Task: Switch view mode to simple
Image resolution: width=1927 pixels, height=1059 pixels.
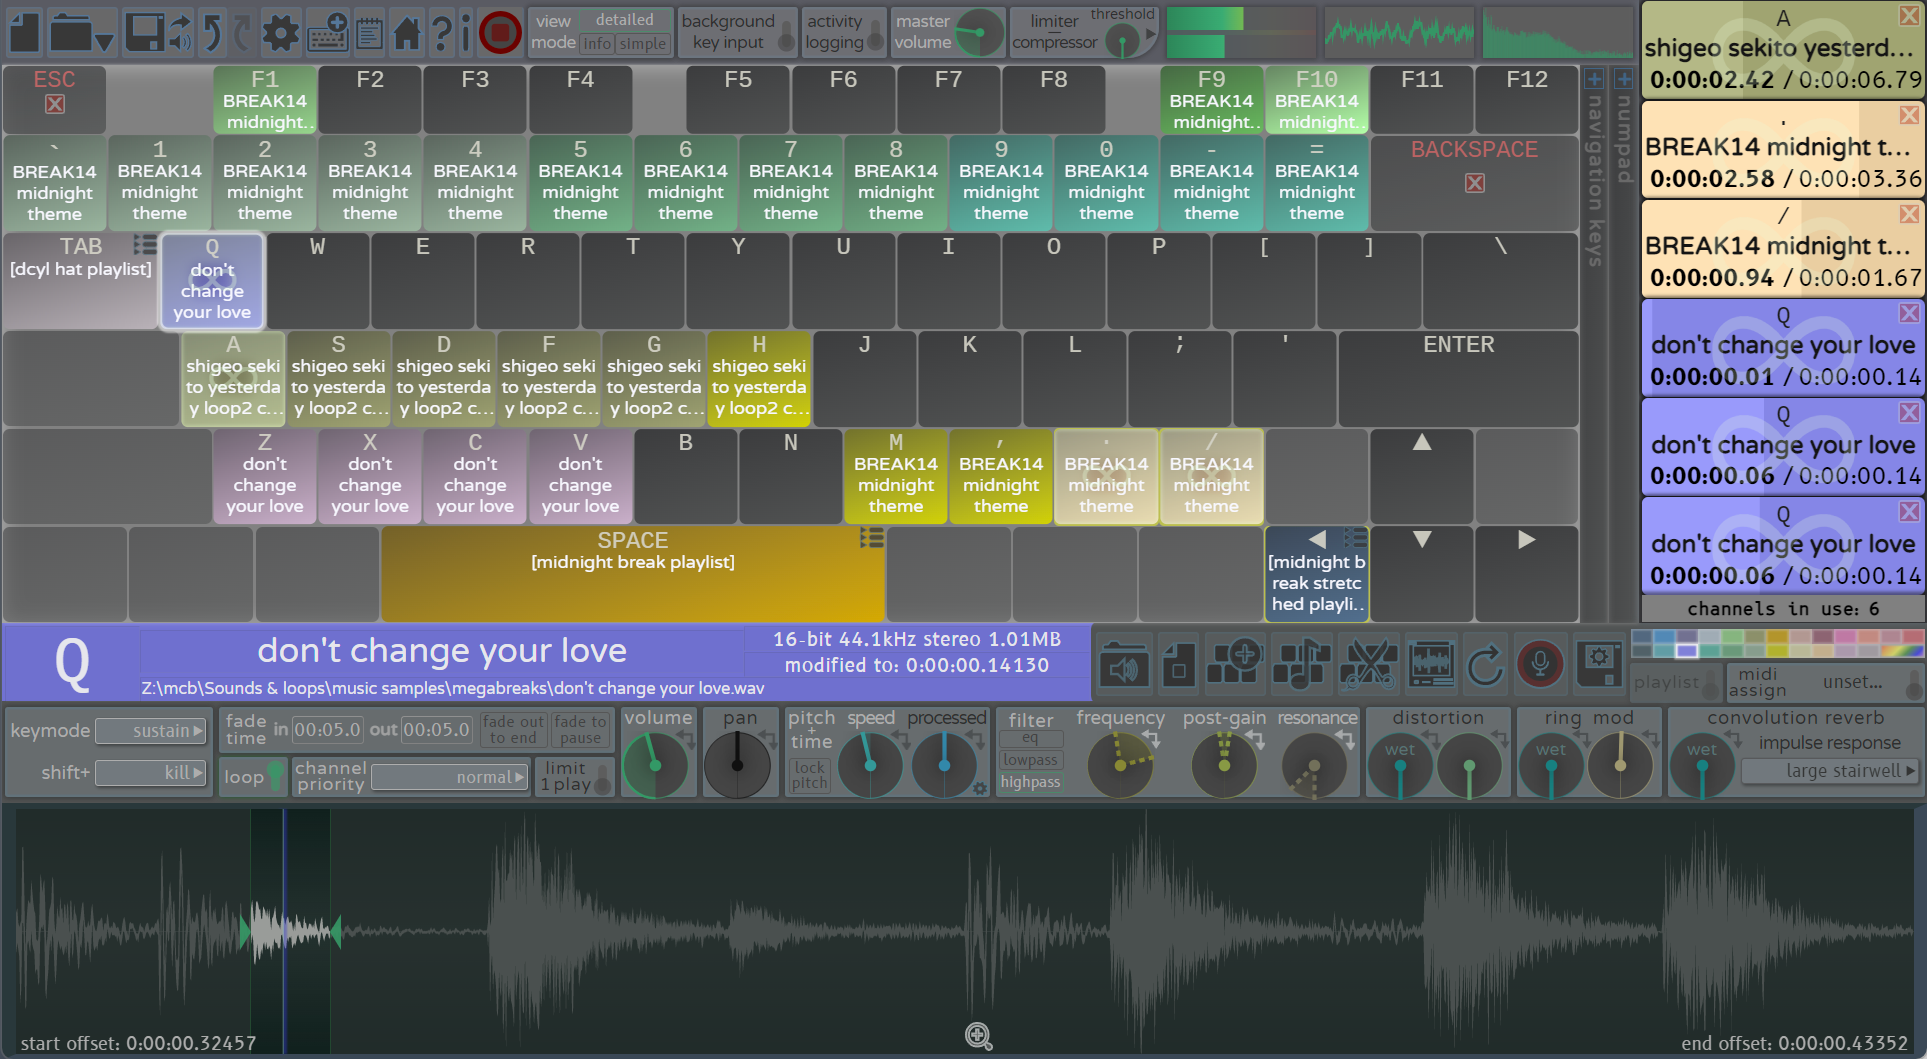Action: [x=642, y=44]
